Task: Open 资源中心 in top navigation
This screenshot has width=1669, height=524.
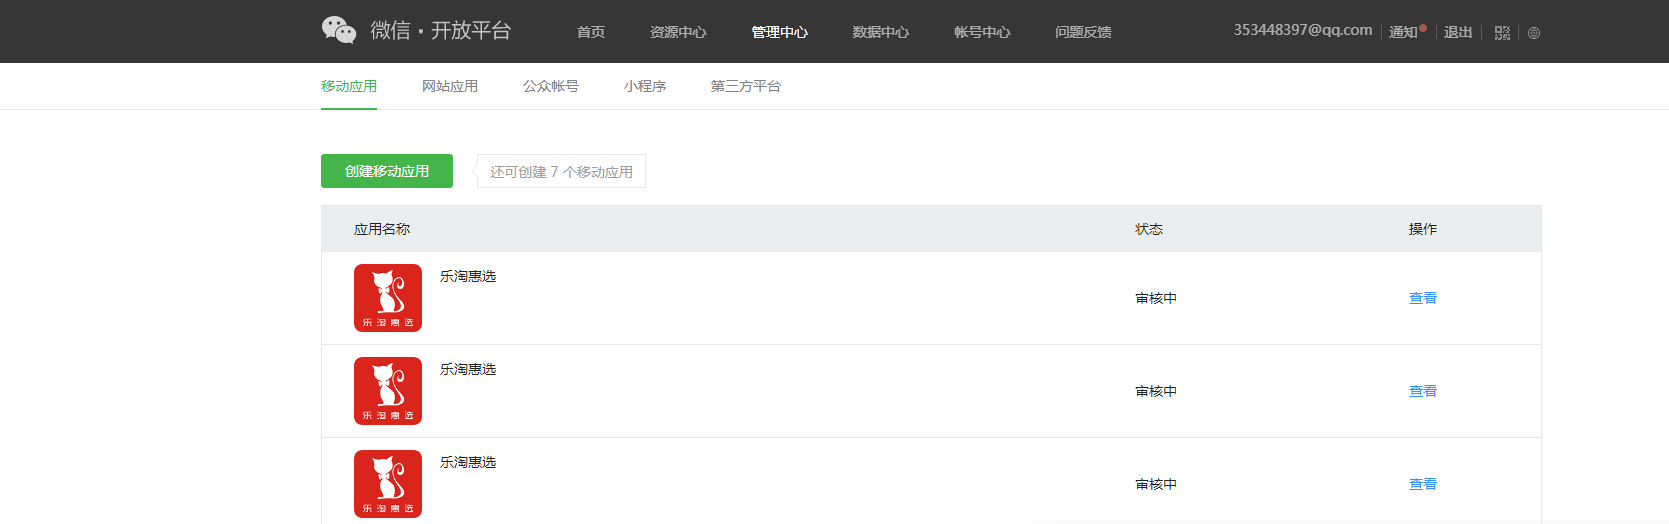Action: coord(678,32)
